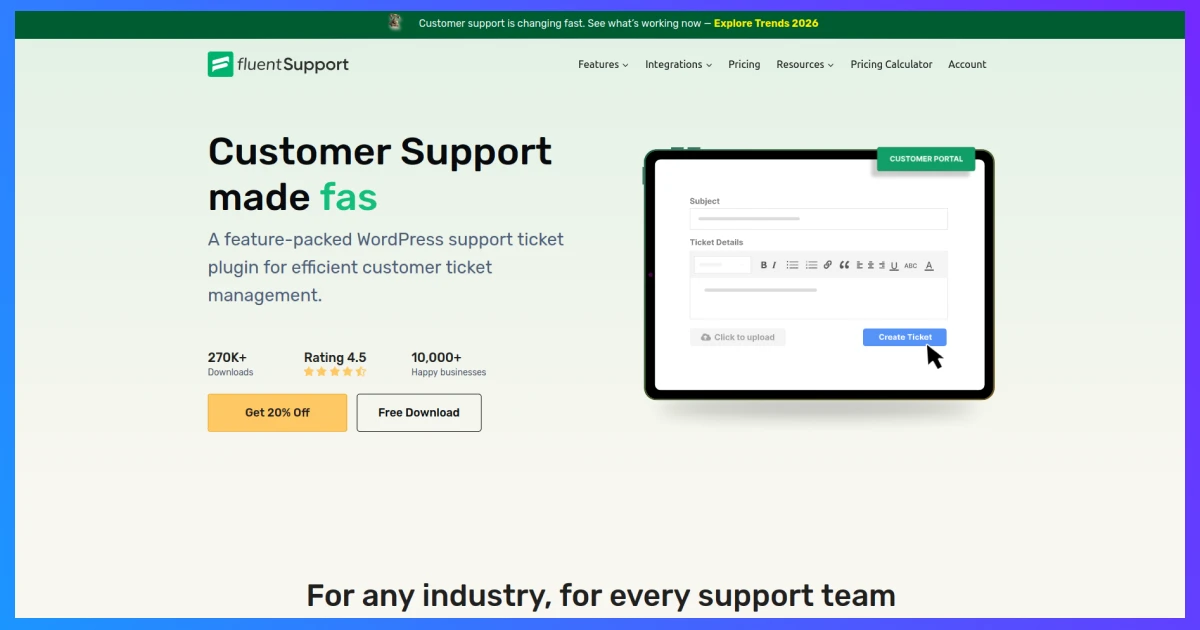The height and width of the screenshot is (630, 1200).
Task: Click the mascot icon in the top banner
Action: click(x=395, y=22)
